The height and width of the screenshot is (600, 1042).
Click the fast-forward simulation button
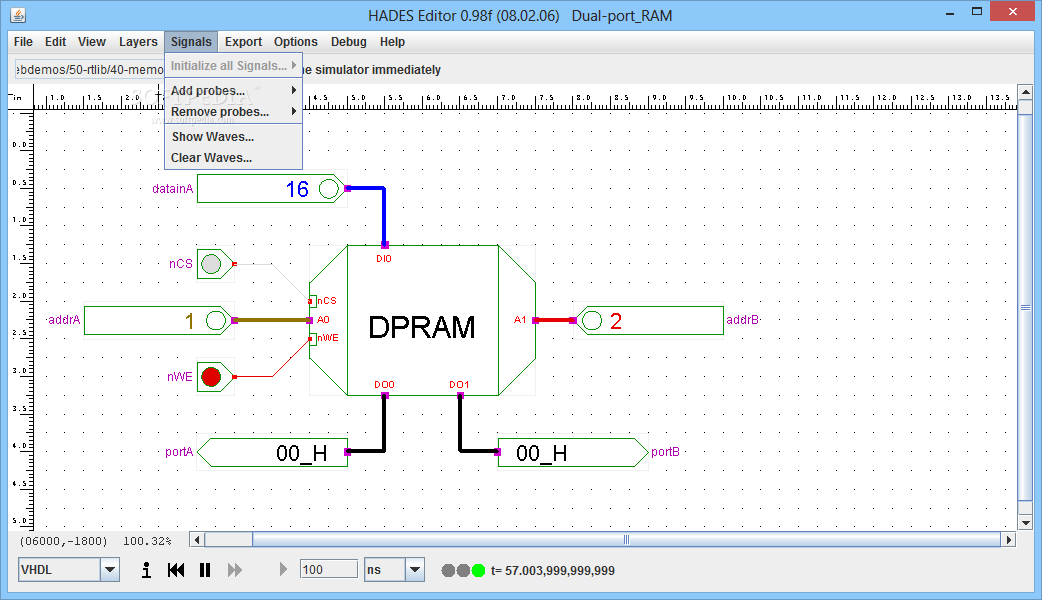(x=235, y=570)
